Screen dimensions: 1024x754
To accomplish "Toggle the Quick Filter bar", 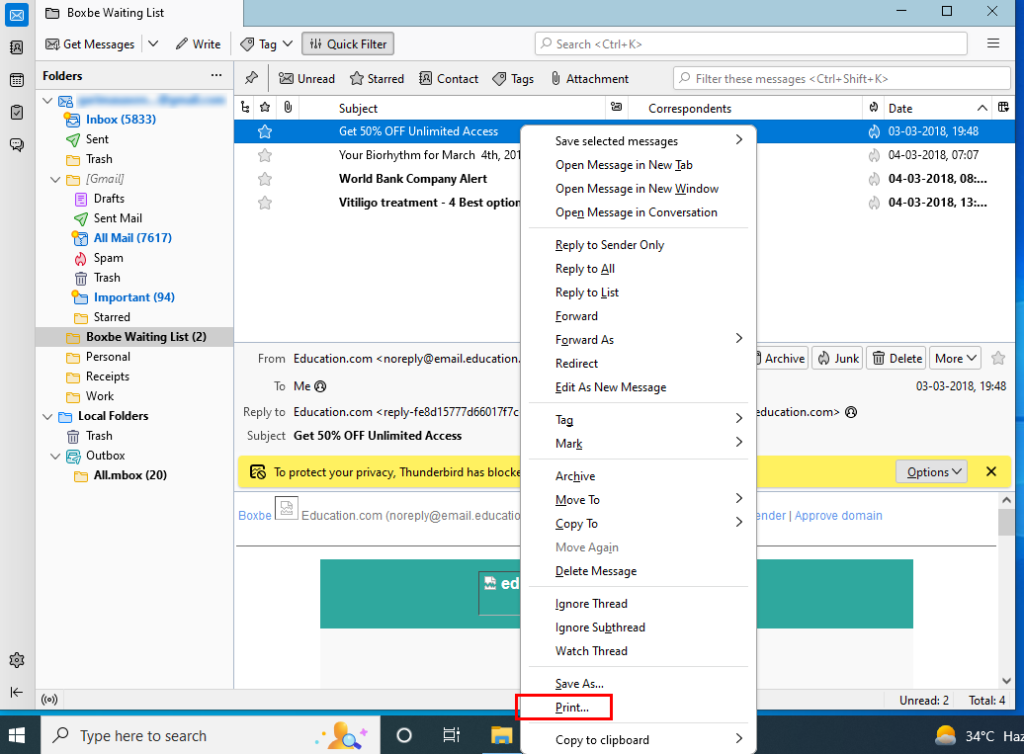I will 348,44.
